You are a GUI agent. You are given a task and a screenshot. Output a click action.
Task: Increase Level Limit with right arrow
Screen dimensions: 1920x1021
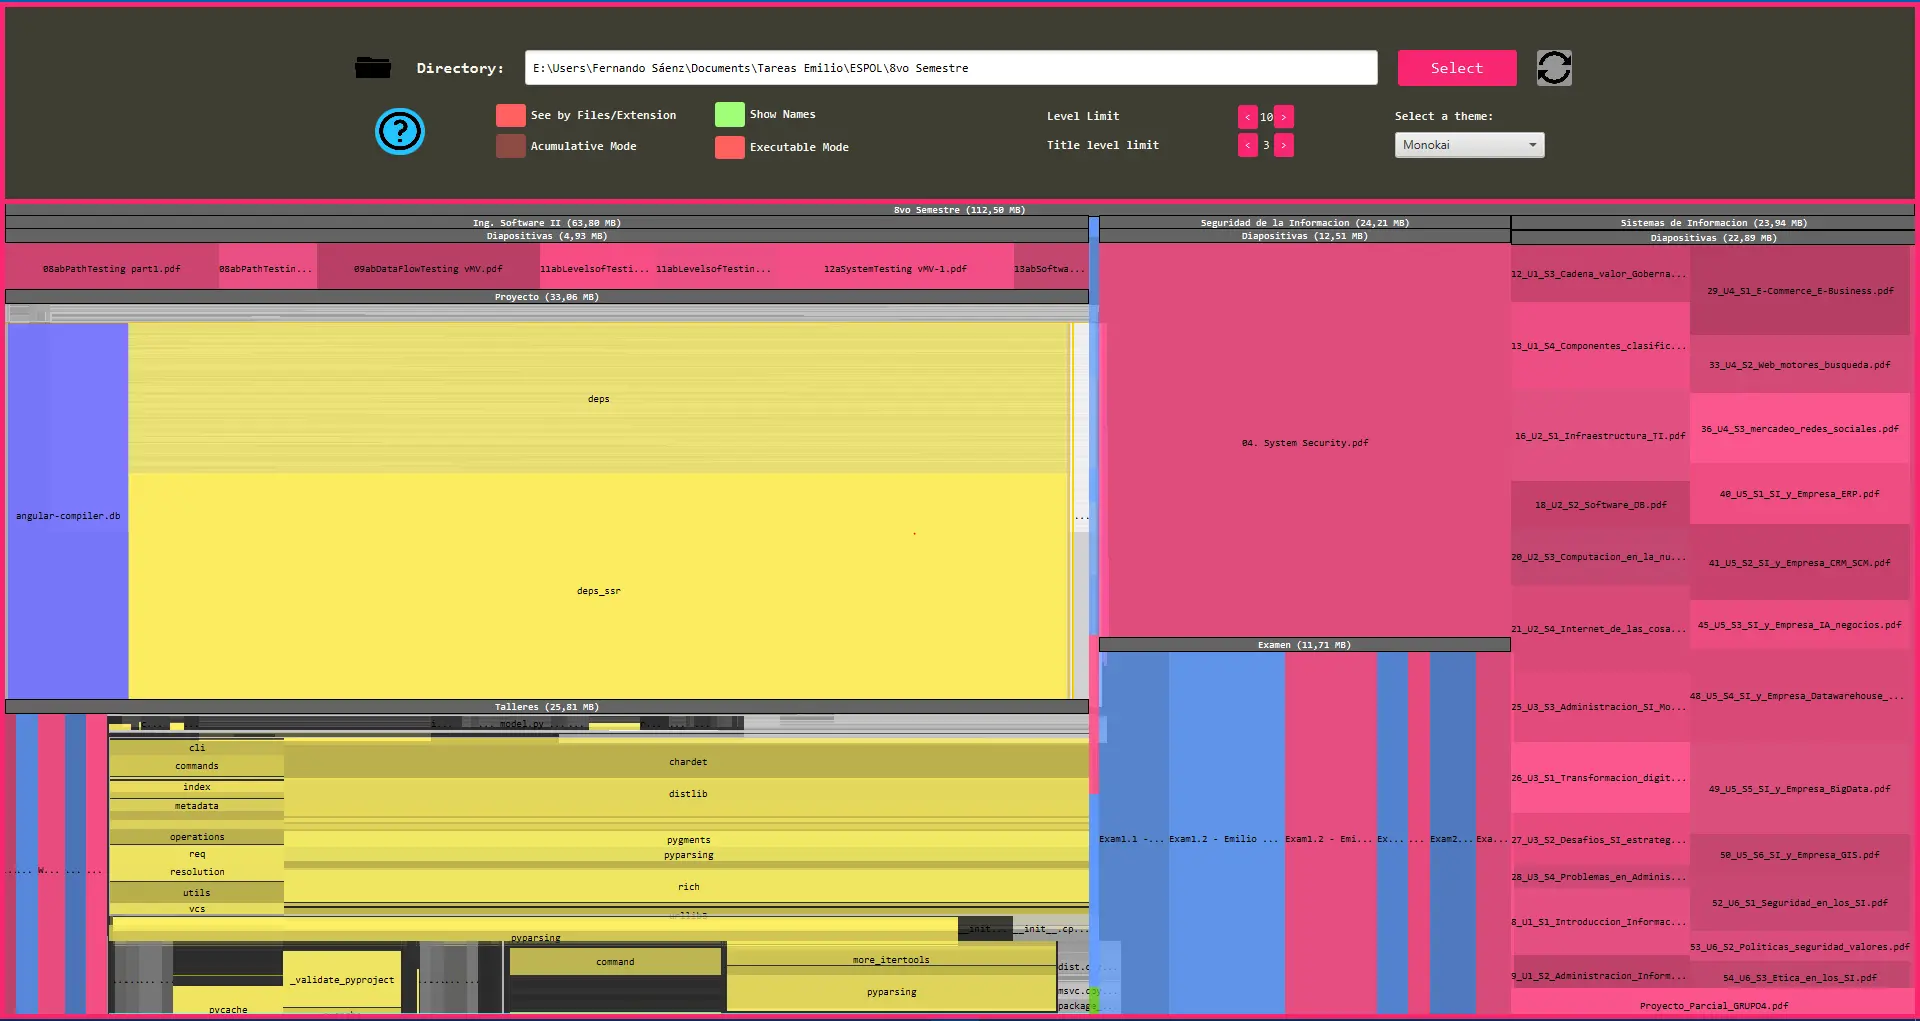pos(1285,116)
